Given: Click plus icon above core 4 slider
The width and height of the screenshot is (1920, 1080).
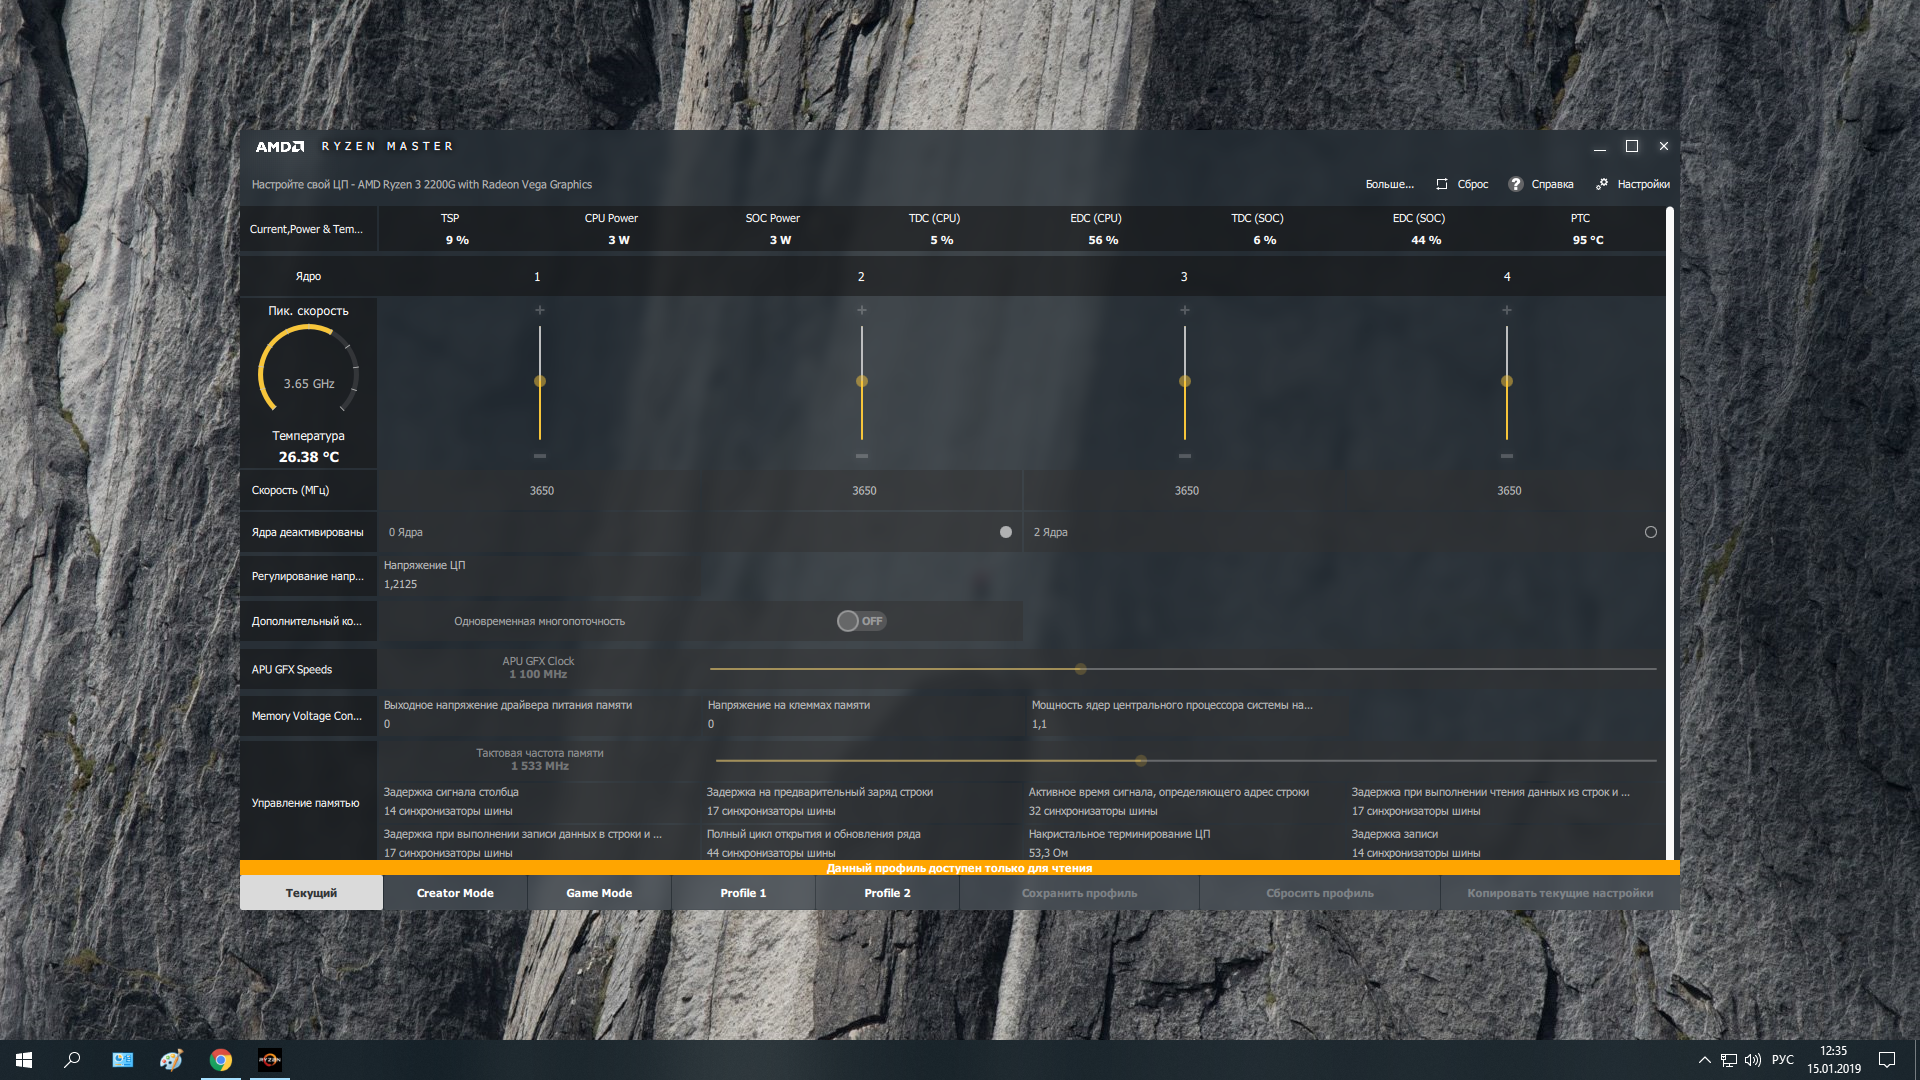Looking at the screenshot, I should coord(1507,310).
